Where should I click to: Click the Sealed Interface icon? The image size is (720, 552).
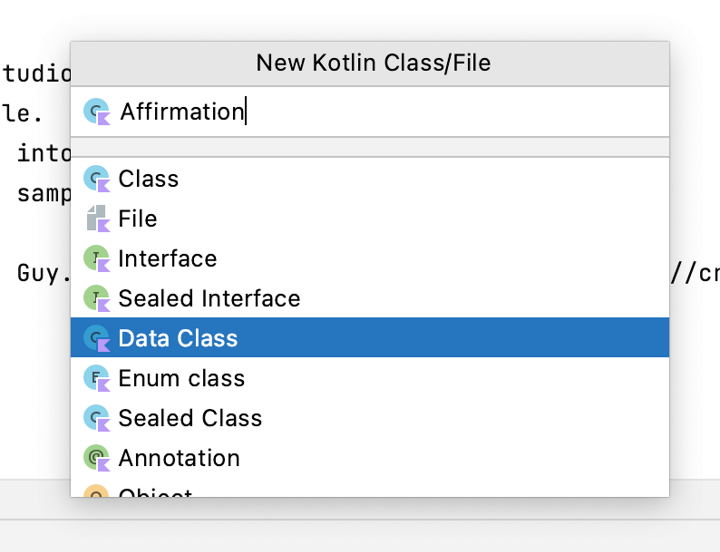(97, 299)
